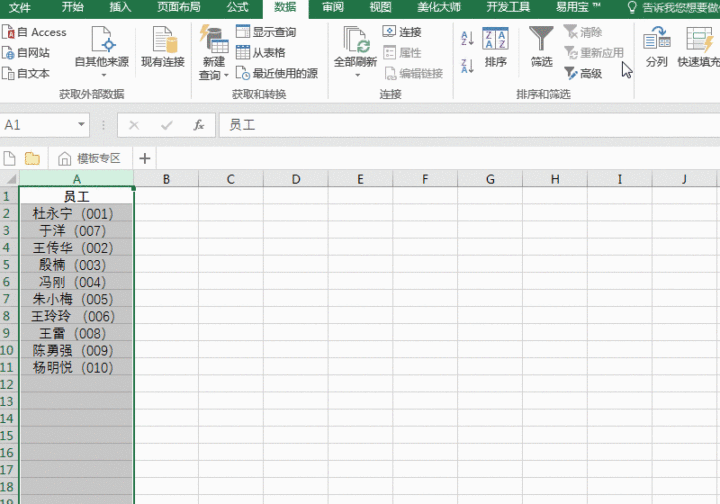Click 重新应用 reapply filter
Screen dimensions: 720x504
point(594,52)
